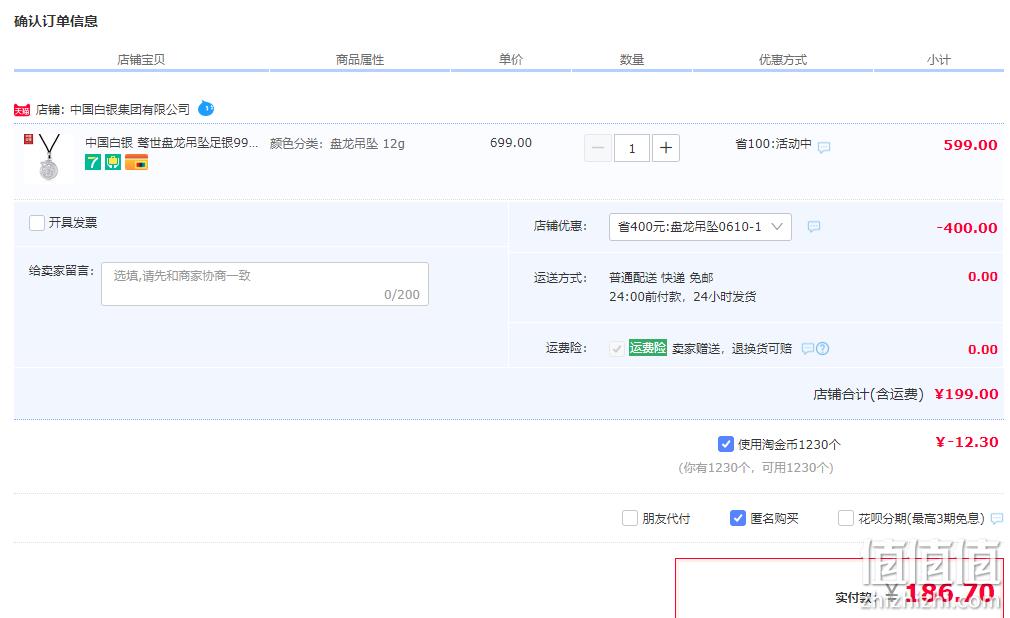Click the comment icon beside the store discount dropdown

click(x=814, y=226)
